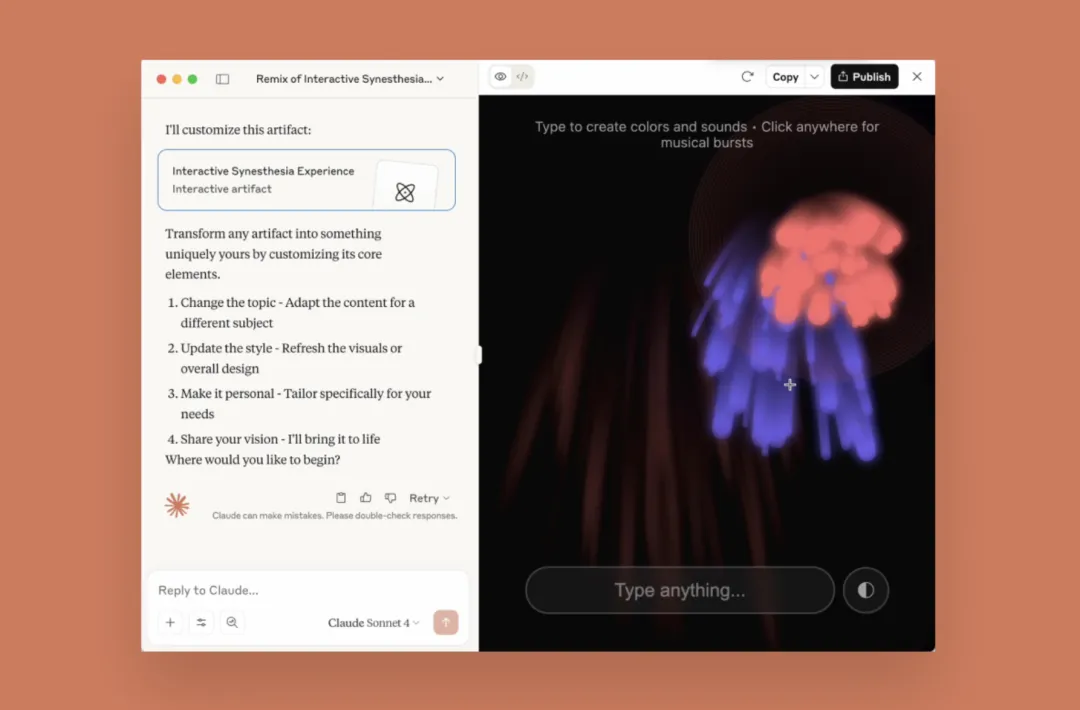Click the 'Update the style' list item text

click(x=291, y=358)
